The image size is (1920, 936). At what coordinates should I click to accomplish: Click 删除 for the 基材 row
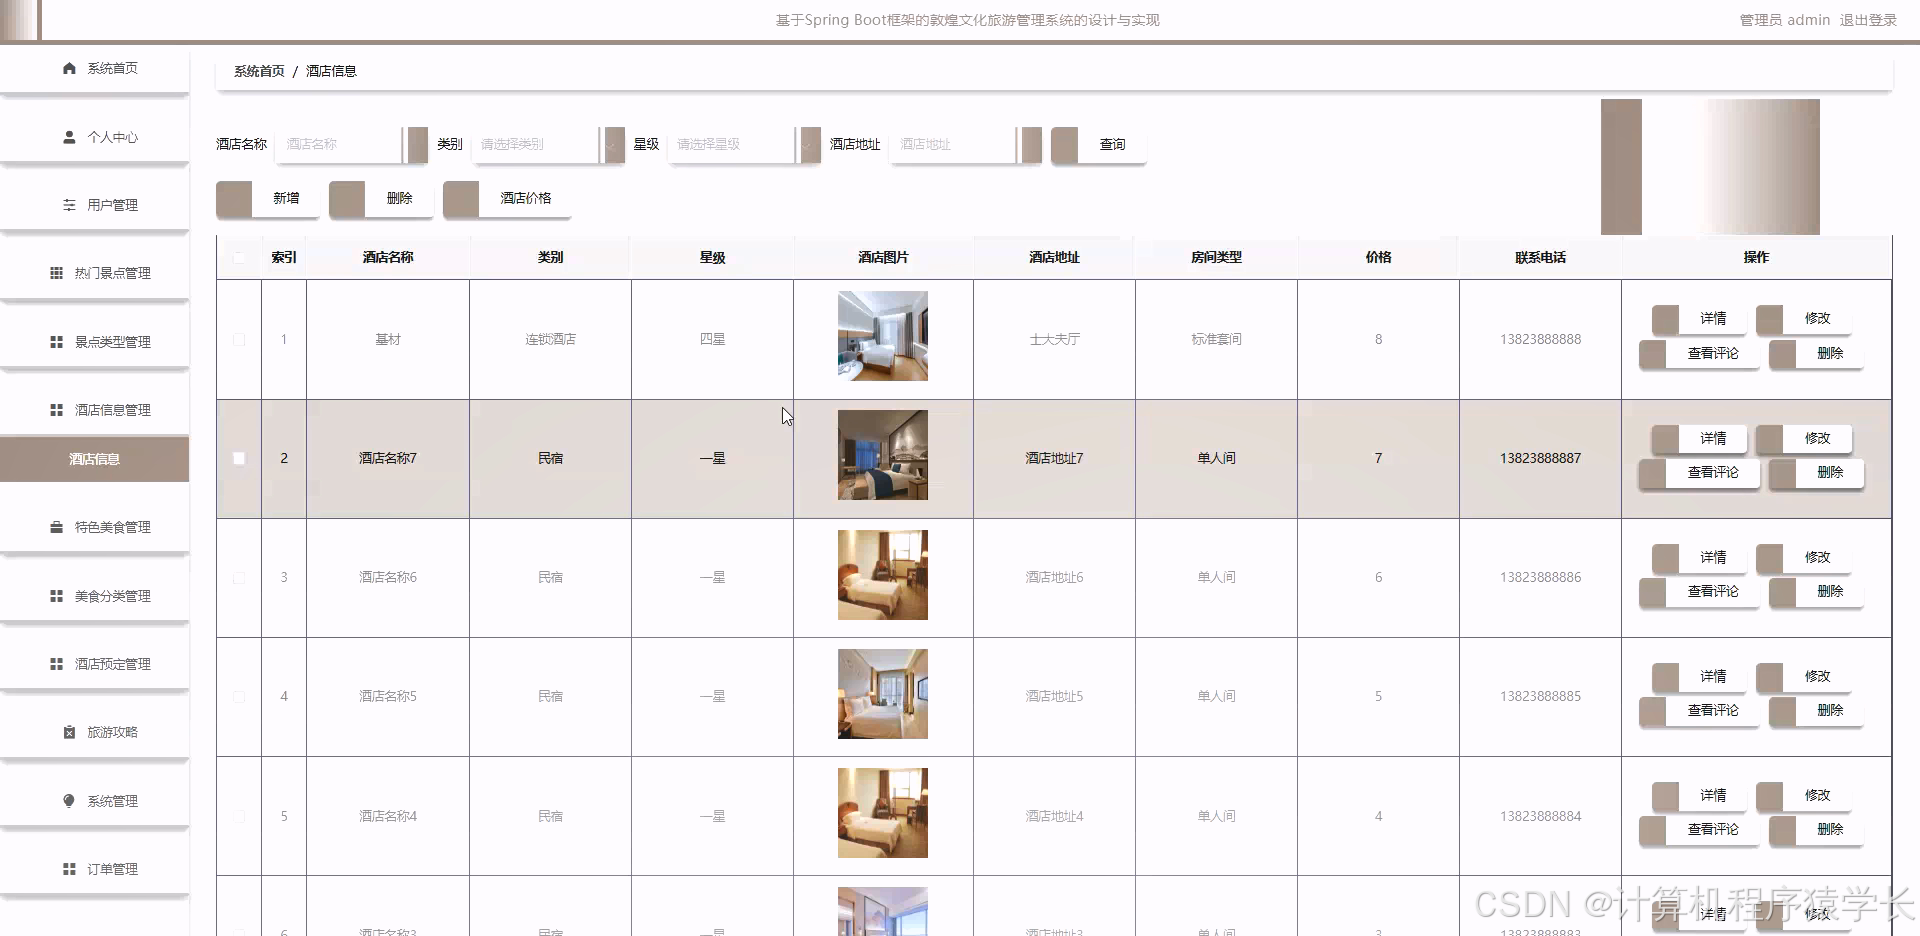[1816, 353]
